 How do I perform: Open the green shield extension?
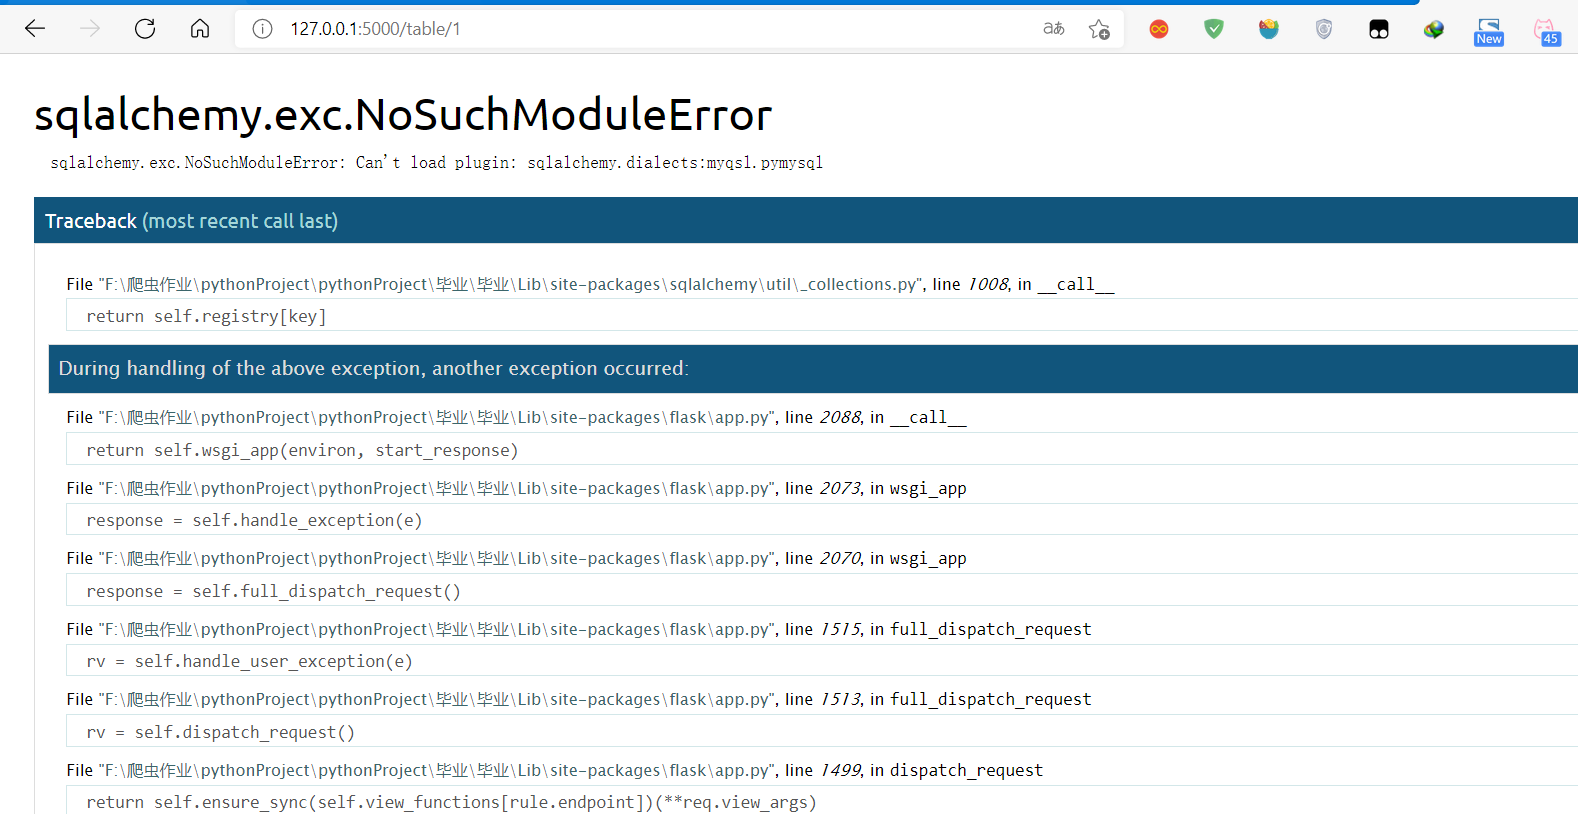1214,29
